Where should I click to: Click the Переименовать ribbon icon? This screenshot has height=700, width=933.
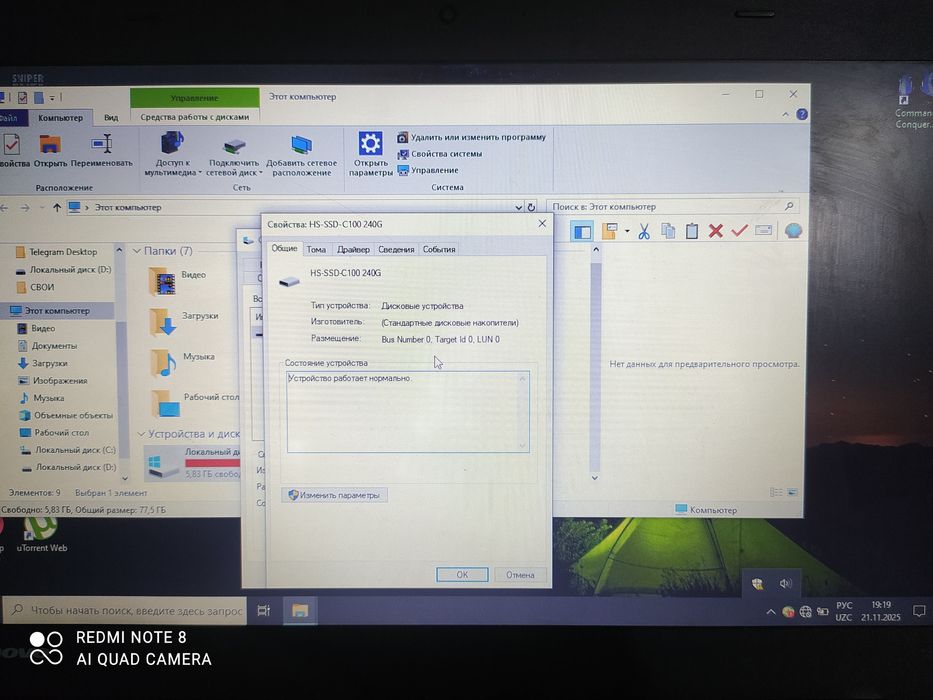pyautogui.click(x=102, y=144)
